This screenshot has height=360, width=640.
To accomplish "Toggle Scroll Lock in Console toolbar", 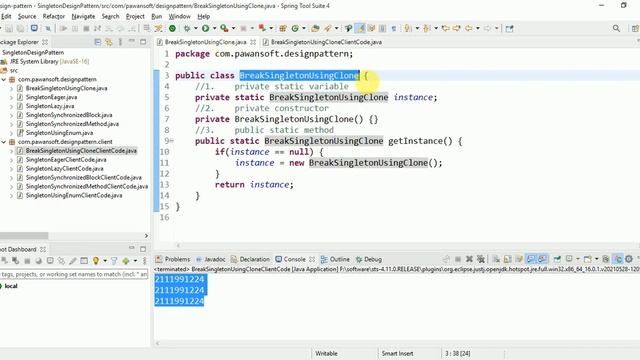I will [x=507, y=259].
